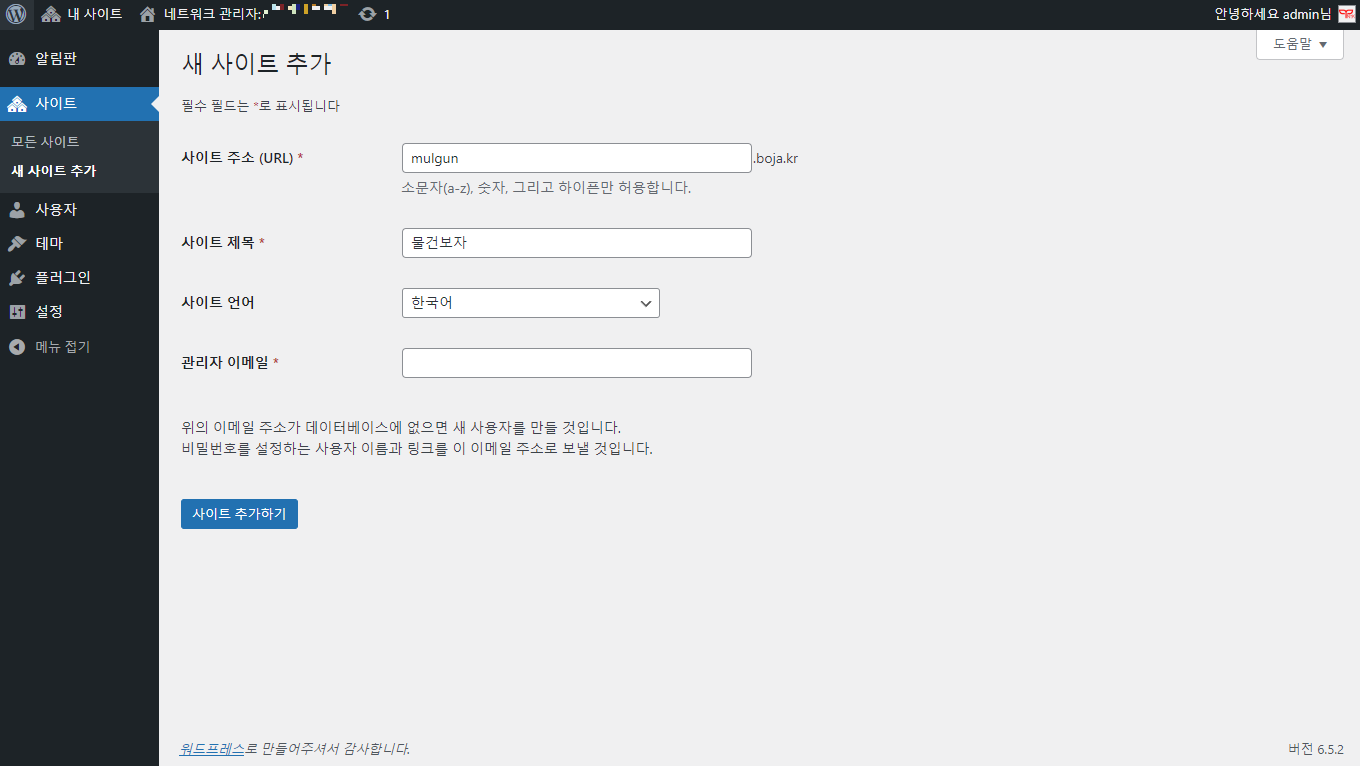This screenshot has width=1360, height=766.
Task: Click the 플러그인 plug icon
Action: (x=17, y=278)
